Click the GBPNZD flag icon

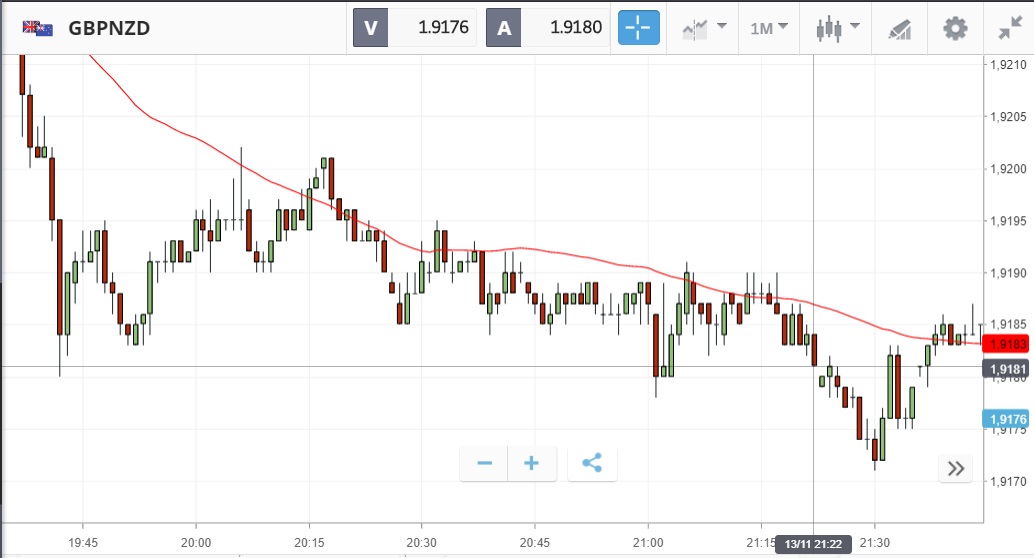[x=38, y=28]
